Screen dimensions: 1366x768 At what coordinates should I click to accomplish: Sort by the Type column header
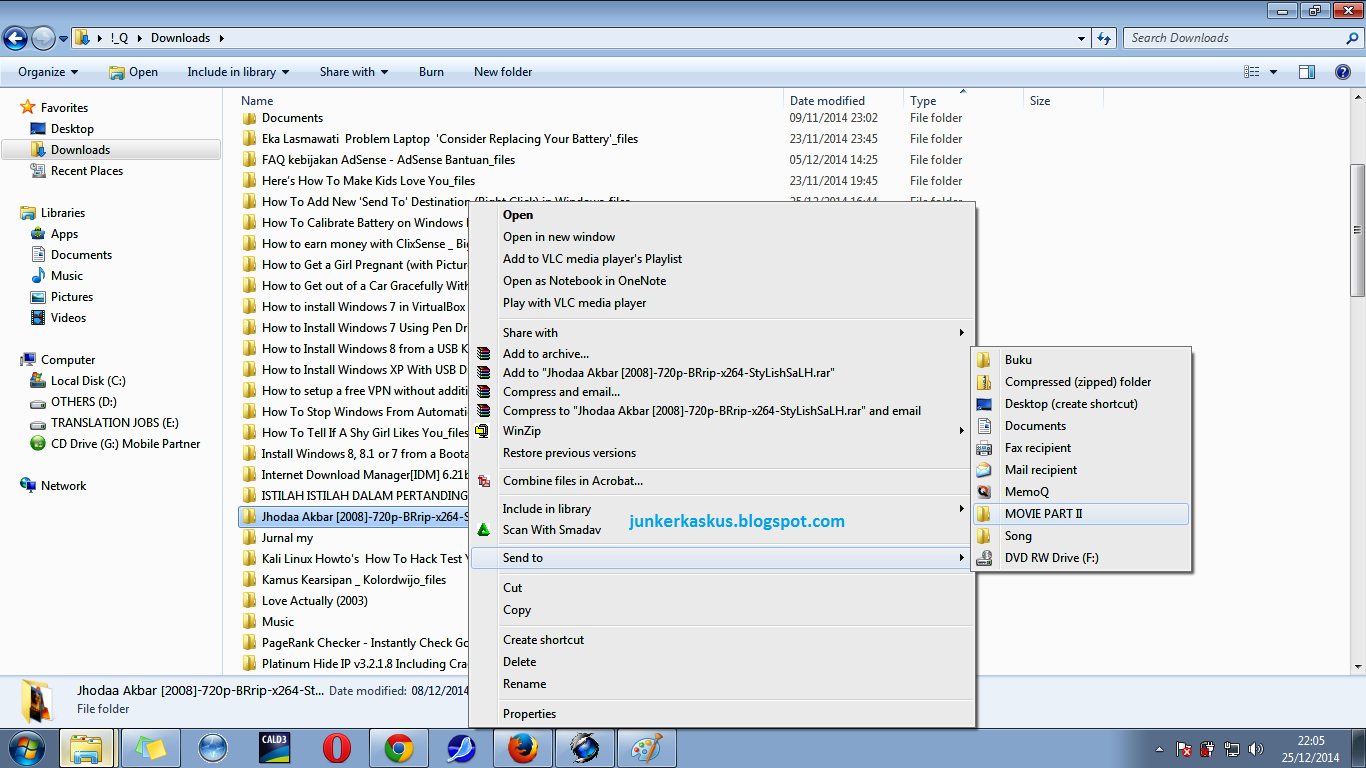click(x=963, y=101)
